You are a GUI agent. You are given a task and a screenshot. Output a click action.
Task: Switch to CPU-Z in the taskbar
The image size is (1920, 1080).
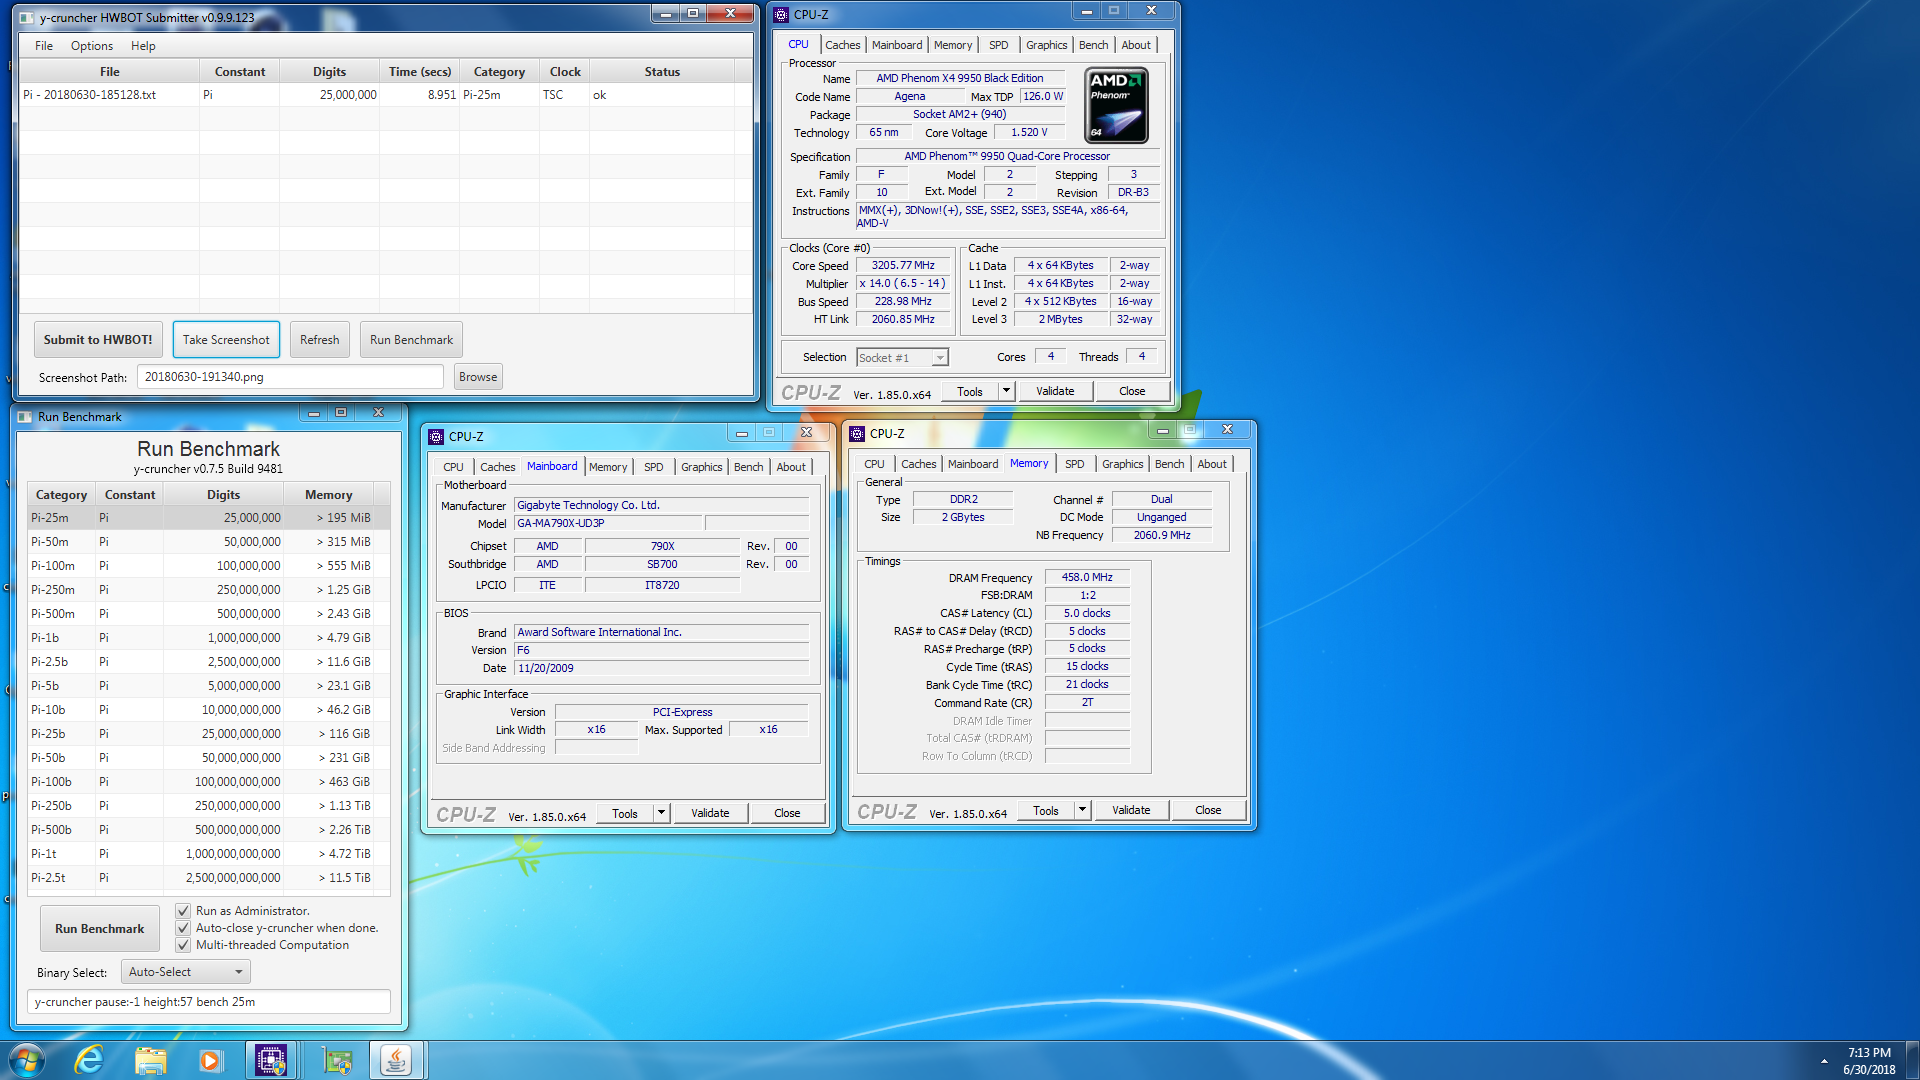tap(271, 1060)
